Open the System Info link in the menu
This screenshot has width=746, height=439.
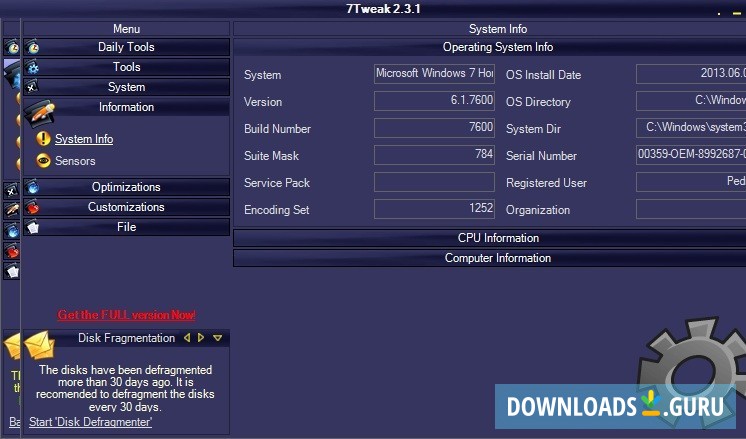[84, 139]
